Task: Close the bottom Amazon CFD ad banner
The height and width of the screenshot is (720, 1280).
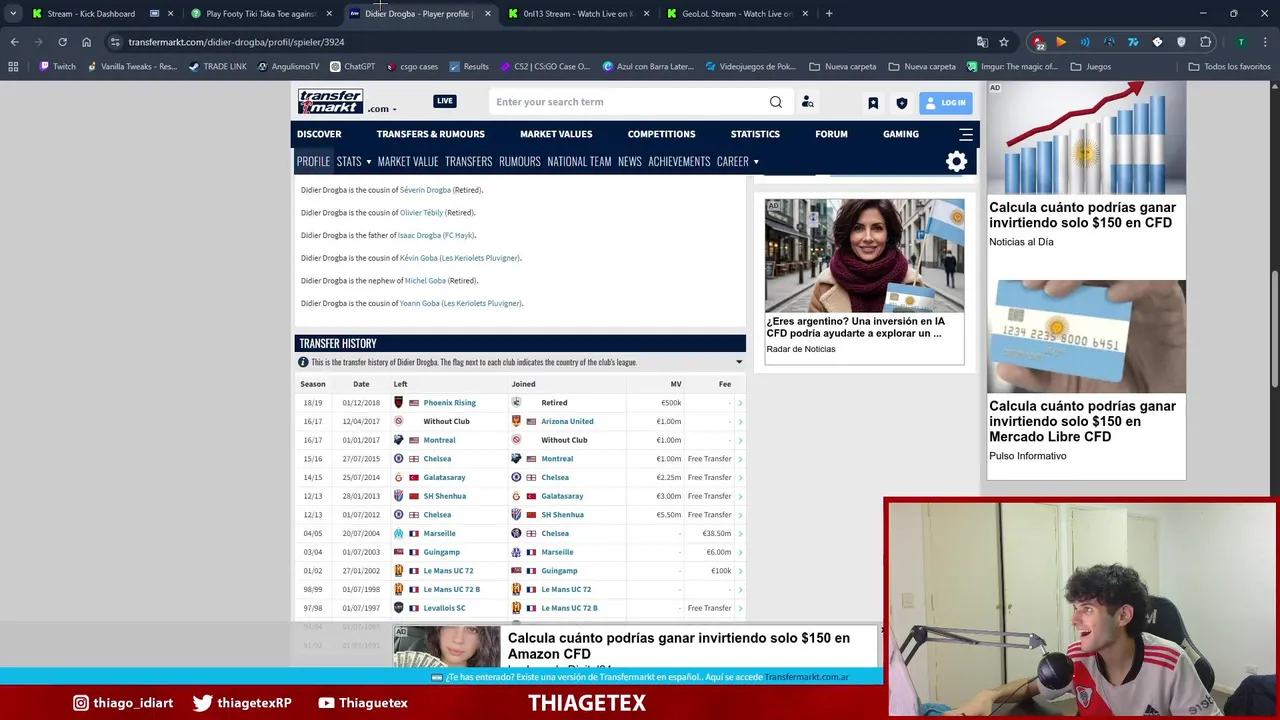Action: [x=881, y=631]
